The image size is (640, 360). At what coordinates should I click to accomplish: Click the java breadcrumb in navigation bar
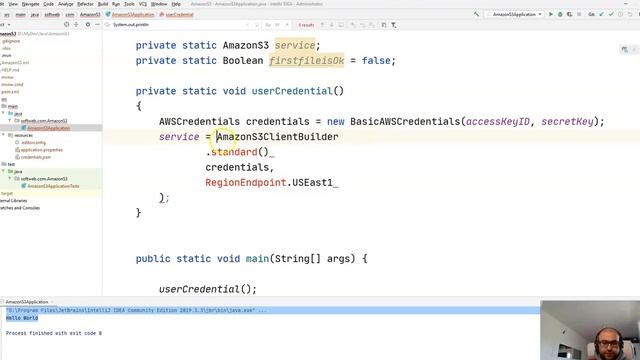coord(35,15)
